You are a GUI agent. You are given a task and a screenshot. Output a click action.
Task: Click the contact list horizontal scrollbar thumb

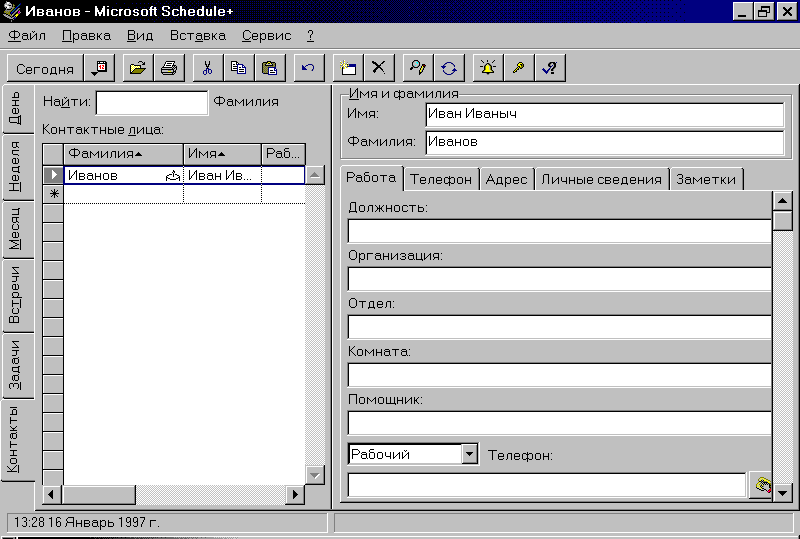98,494
